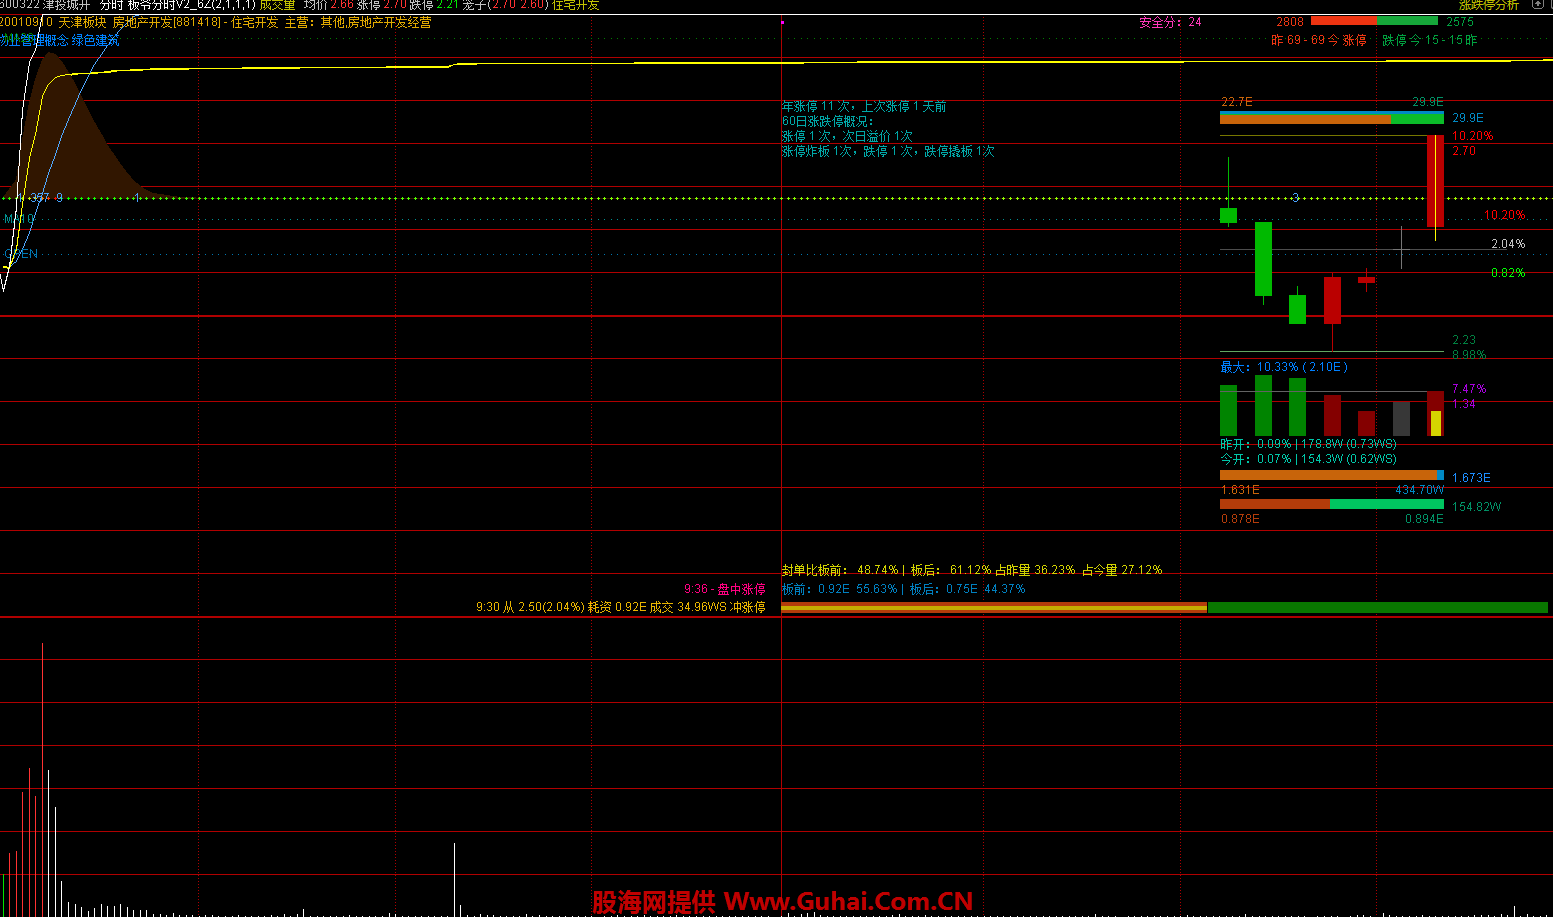Click the green 0.82% level label
The image size is (1553, 917).
(x=1508, y=273)
